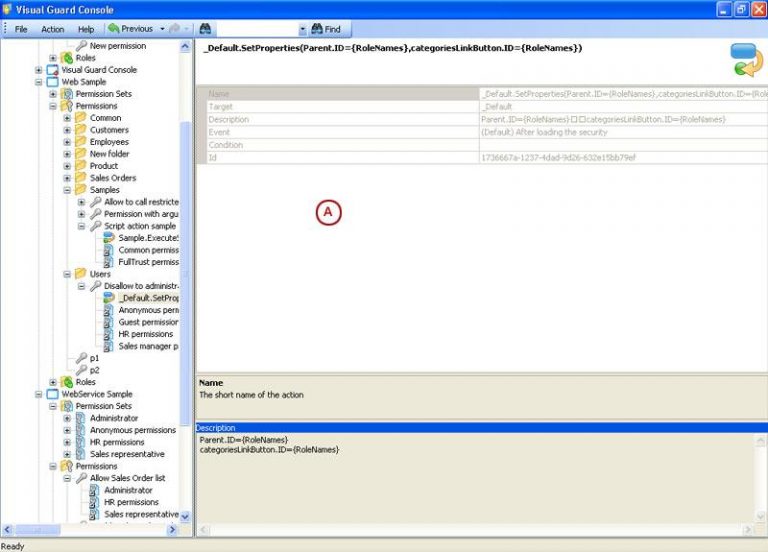Expand the Common folder
The image size is (768, 552).
67,118
